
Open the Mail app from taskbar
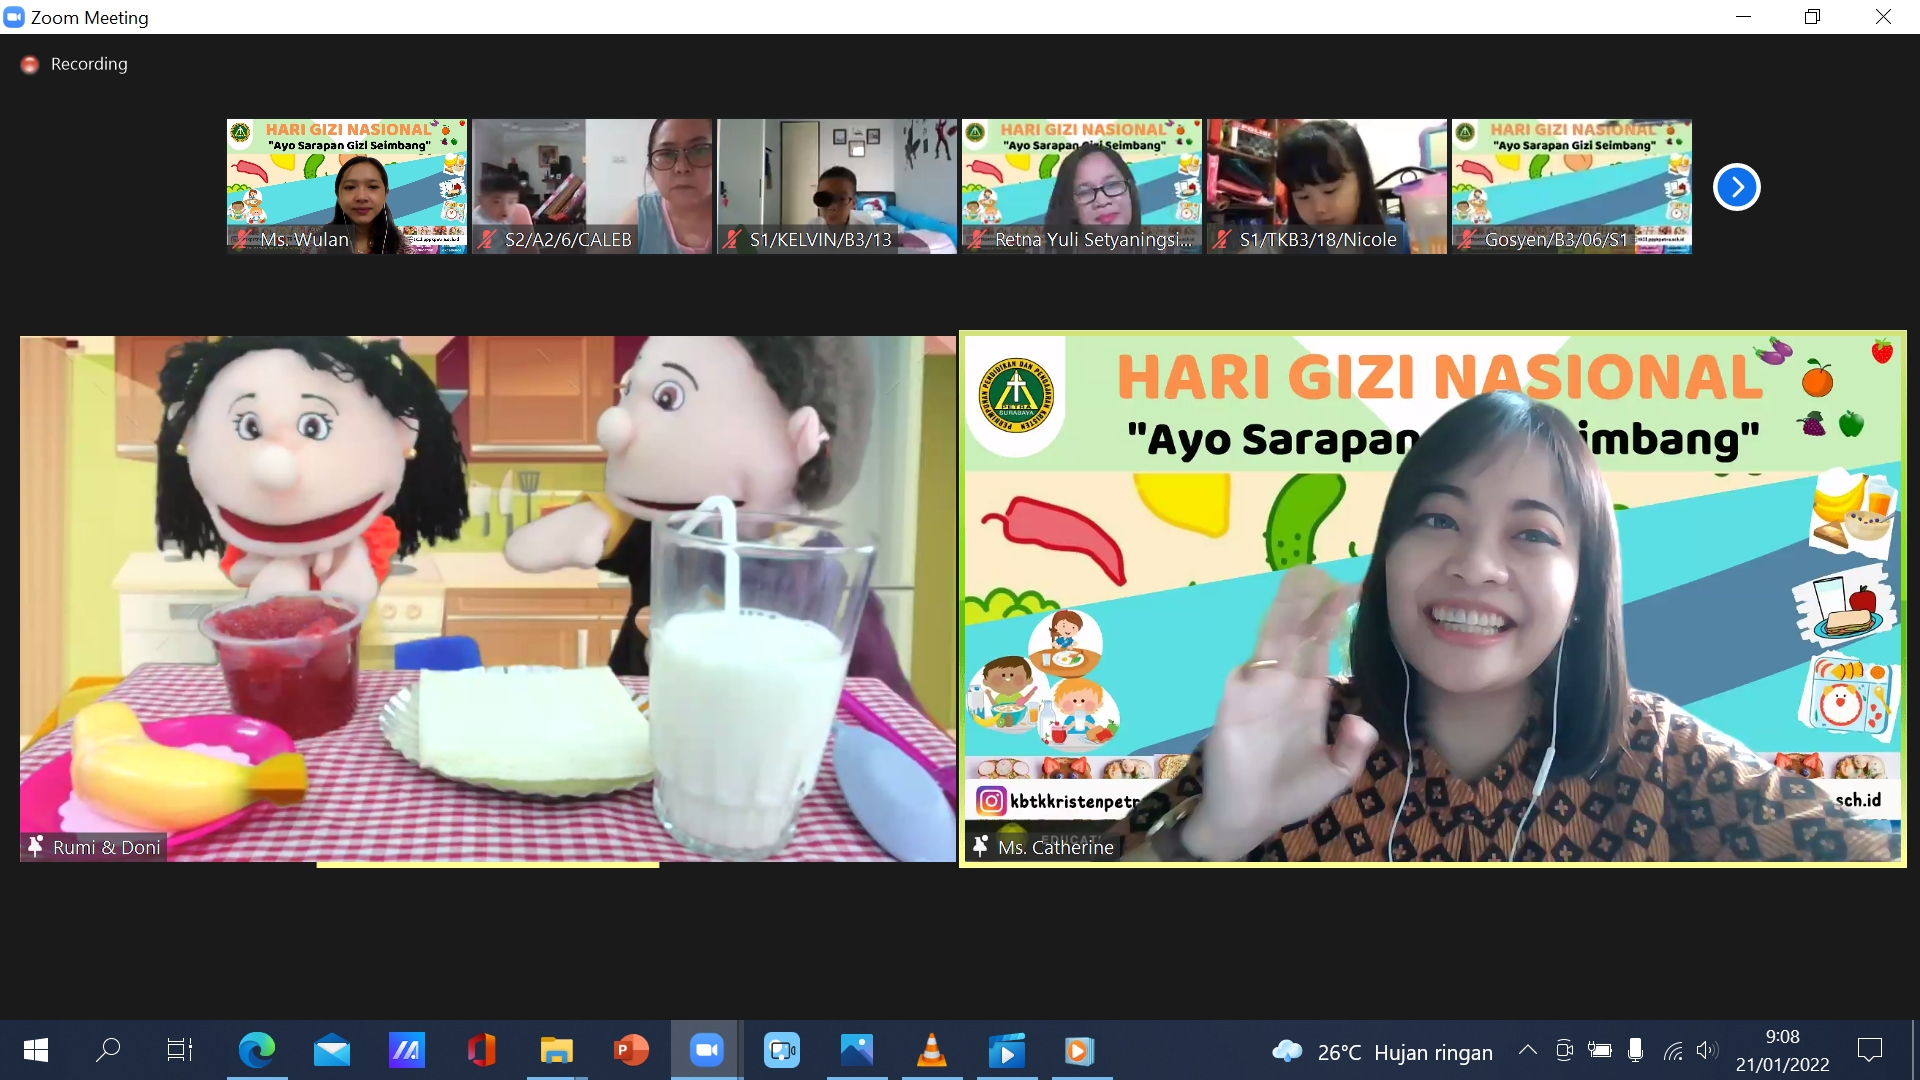point(331,1050)
